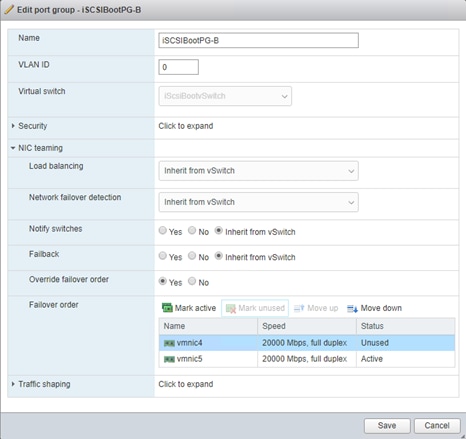
Task: Click the vmnic4 network adapter icon
Action: coord(169,343)
